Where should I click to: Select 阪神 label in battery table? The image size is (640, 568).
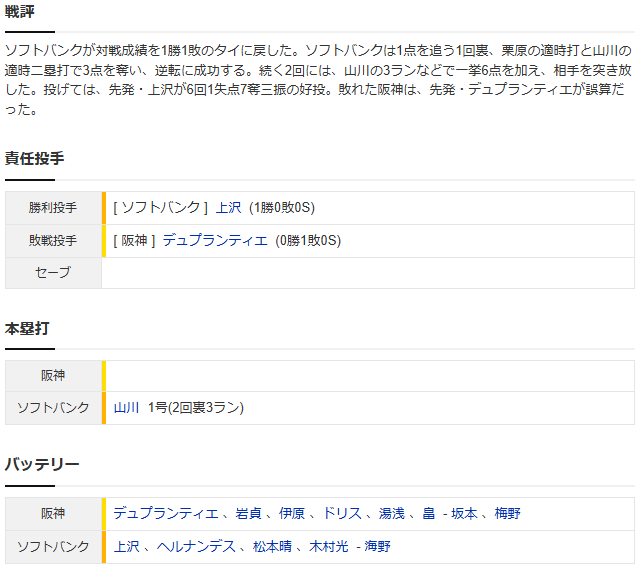53,513
